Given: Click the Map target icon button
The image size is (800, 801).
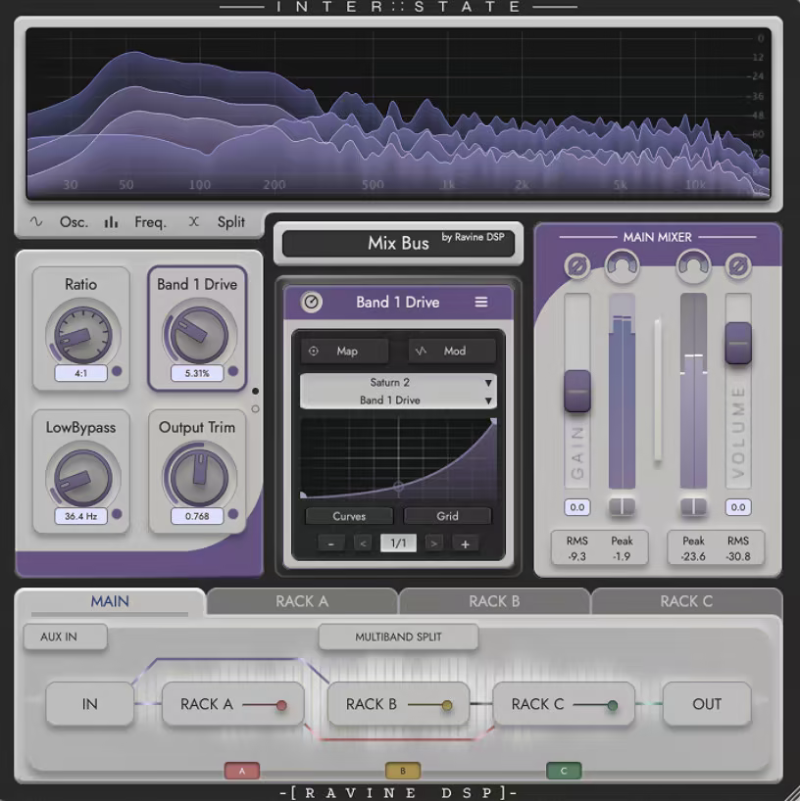Looking at the screenshot, I should [x=344, y=351].
